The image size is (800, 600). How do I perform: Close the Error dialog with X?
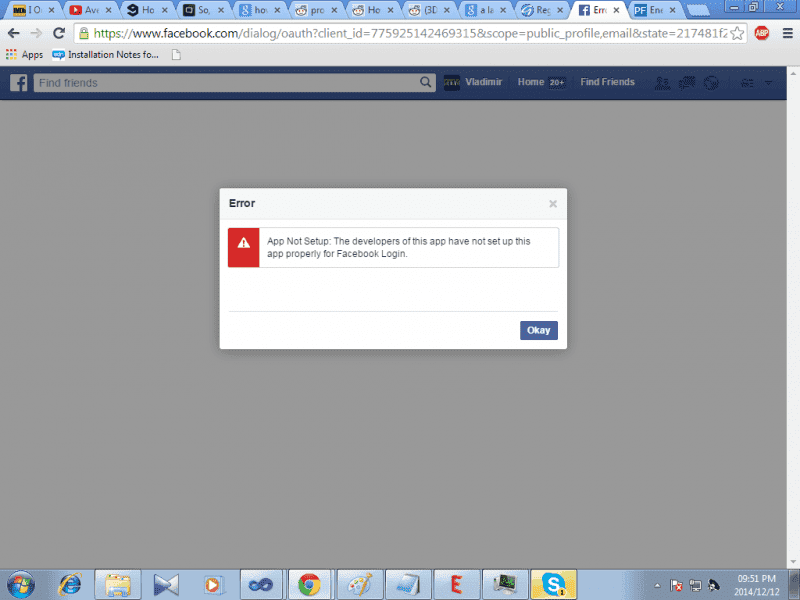pos(553,204)
